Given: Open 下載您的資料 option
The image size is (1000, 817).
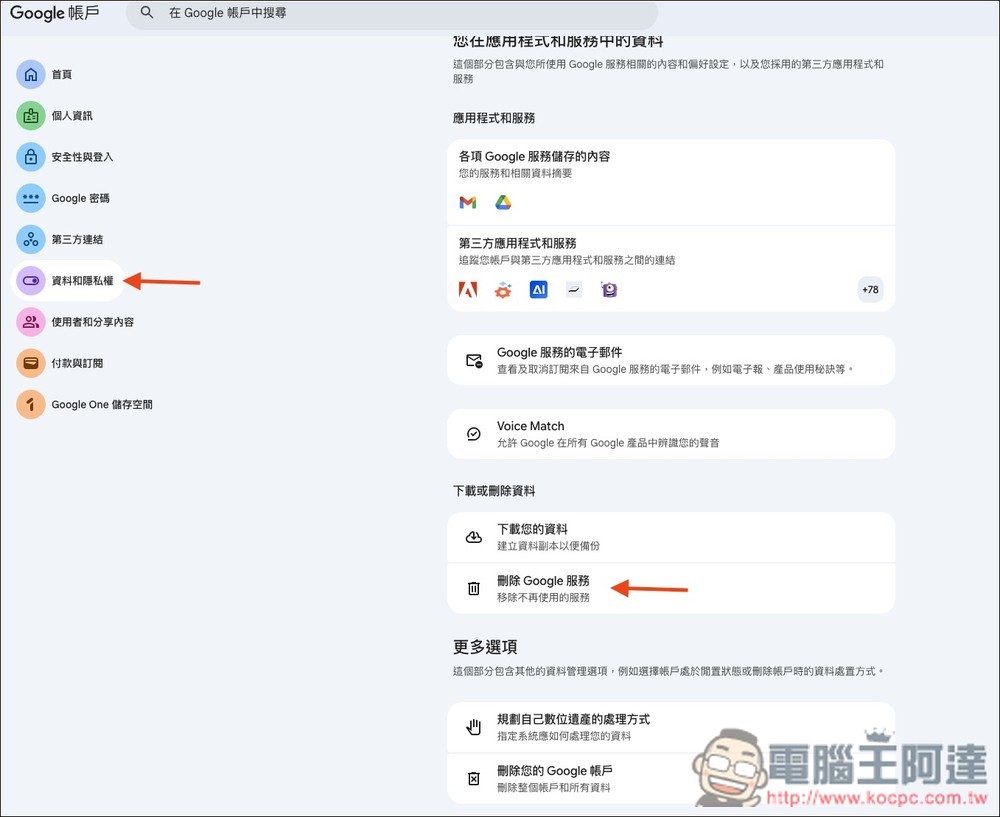Looking at the screenshot, I should coord(671,537).
